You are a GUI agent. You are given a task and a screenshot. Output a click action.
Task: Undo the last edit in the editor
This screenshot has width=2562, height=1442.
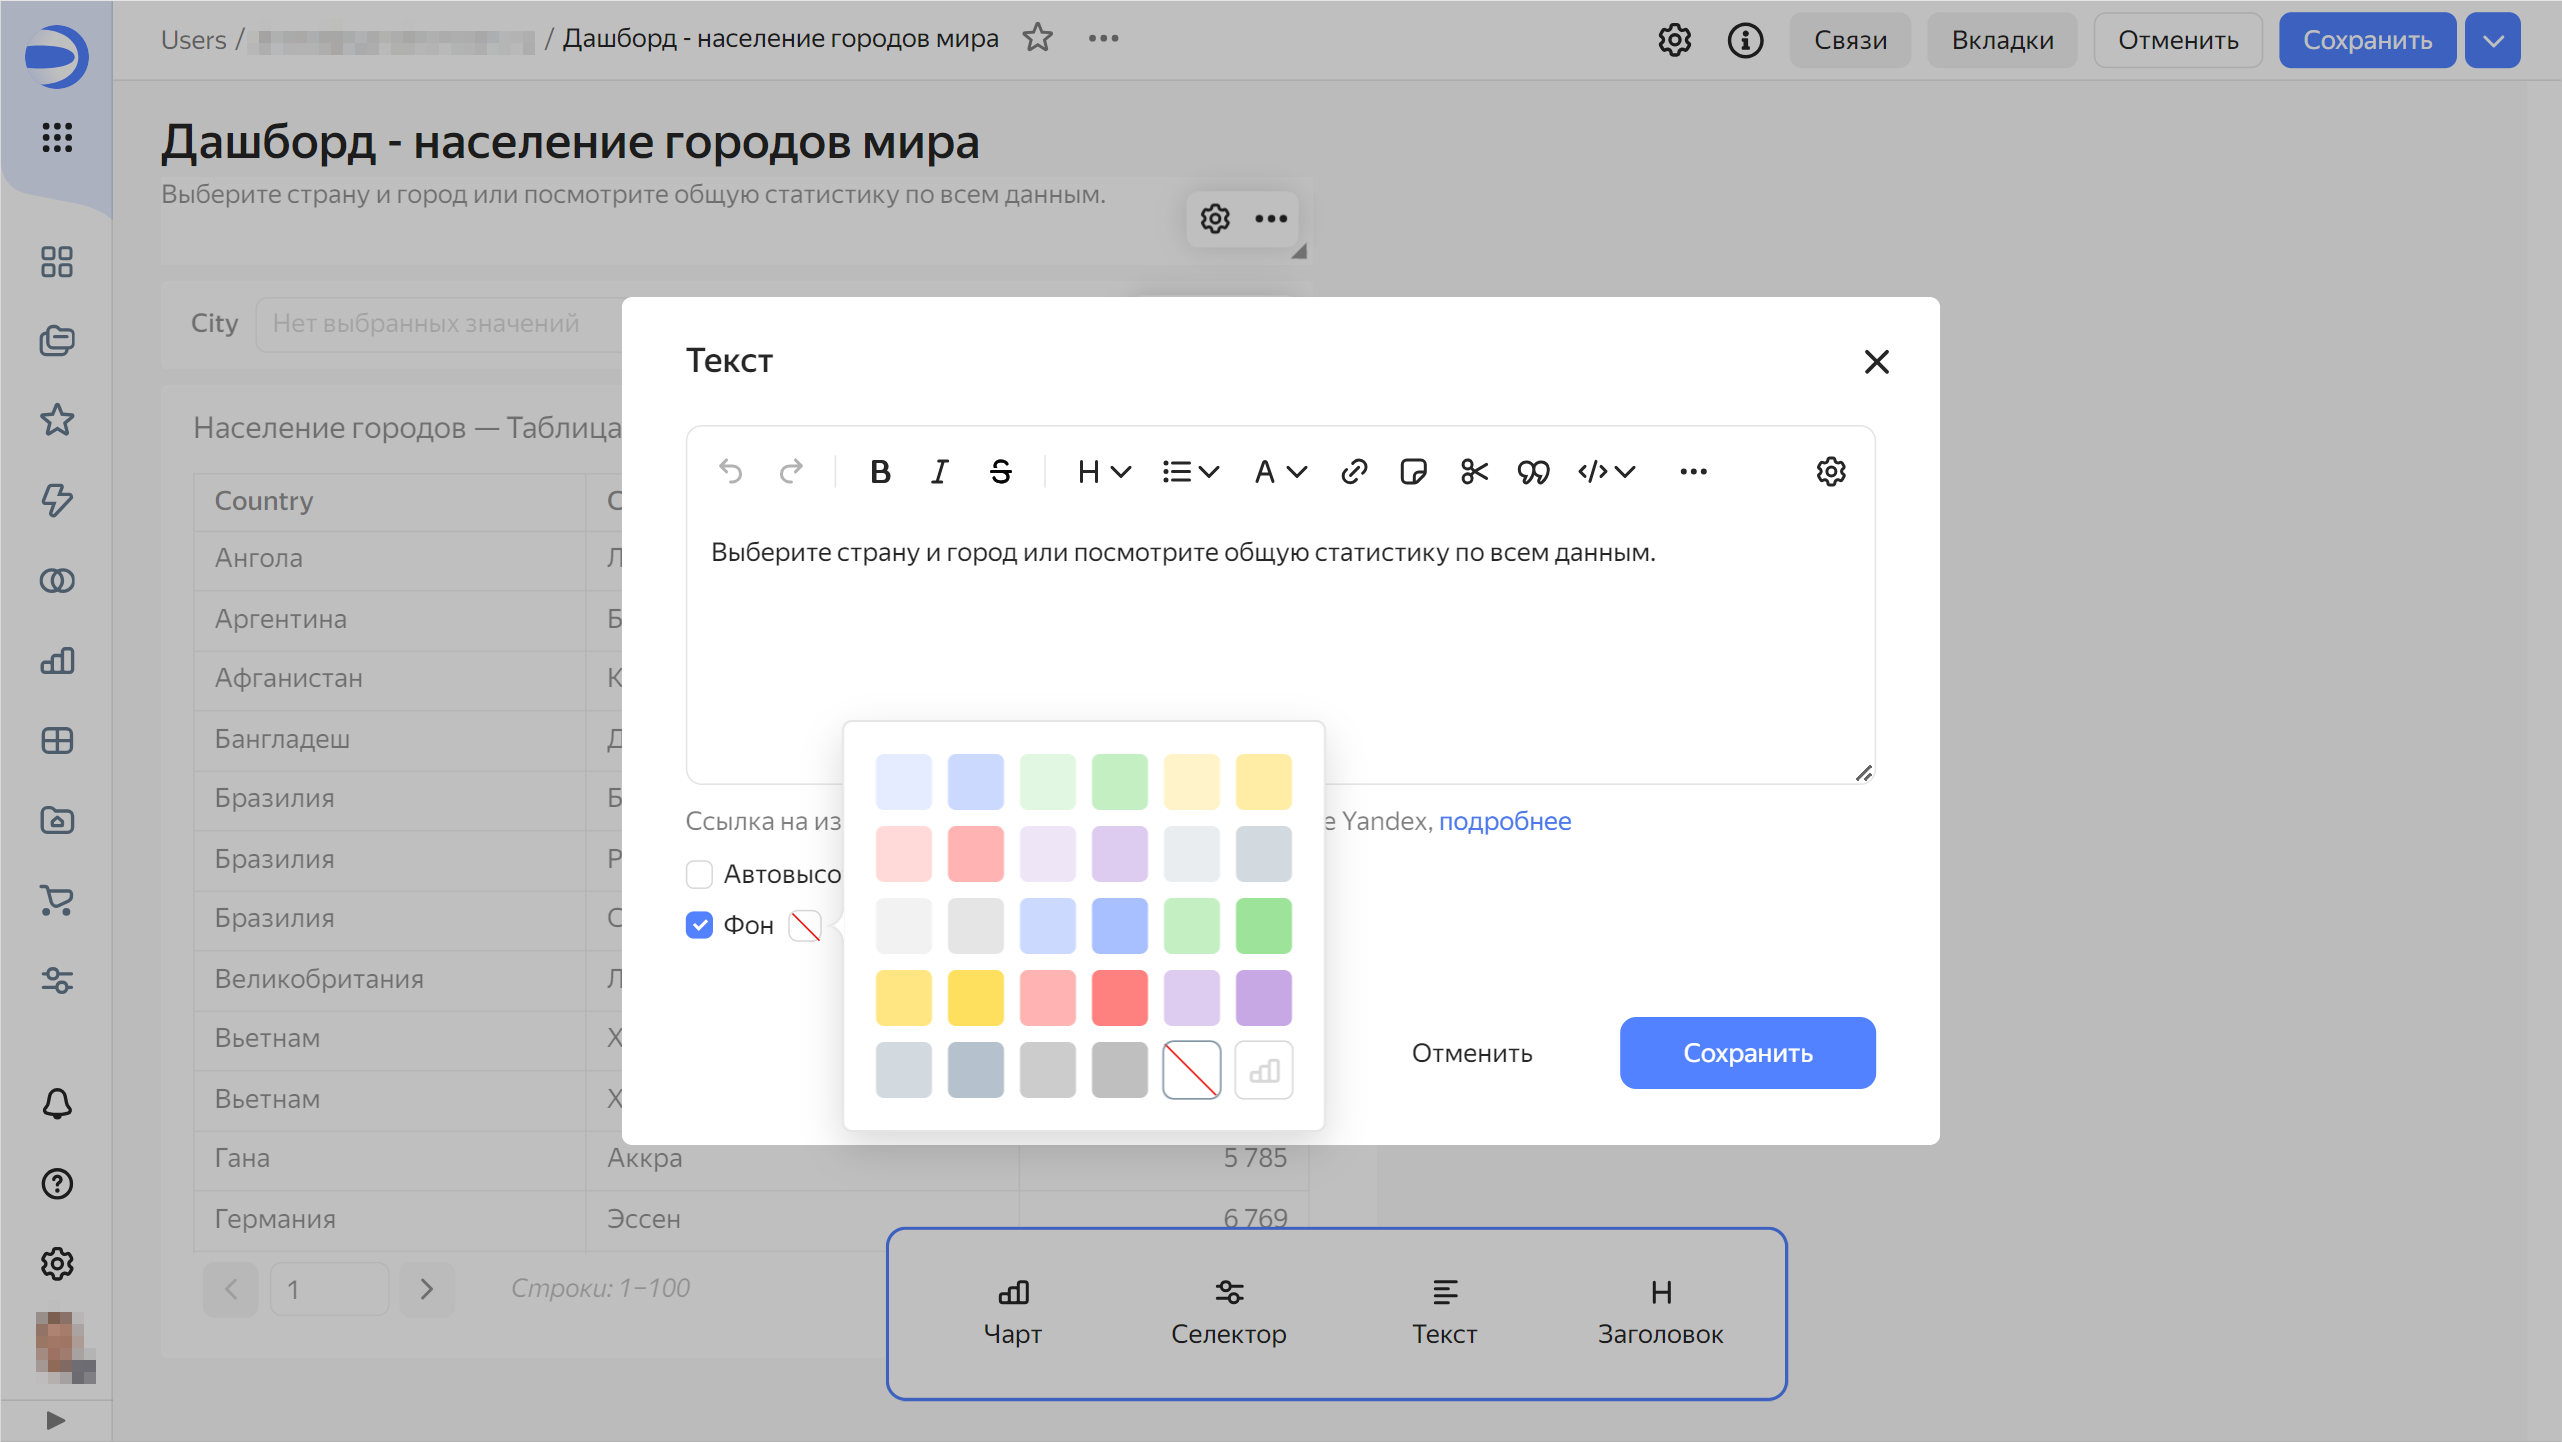(731, 471)
